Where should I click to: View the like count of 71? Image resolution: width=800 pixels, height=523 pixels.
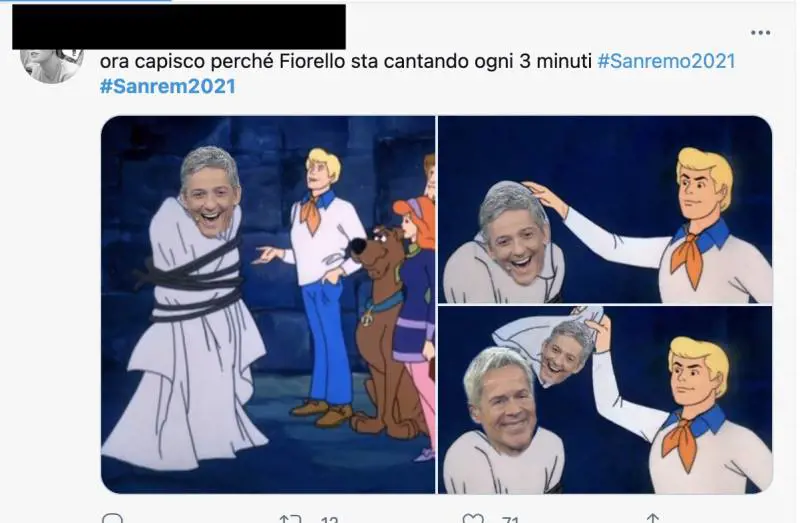(510, 519)
